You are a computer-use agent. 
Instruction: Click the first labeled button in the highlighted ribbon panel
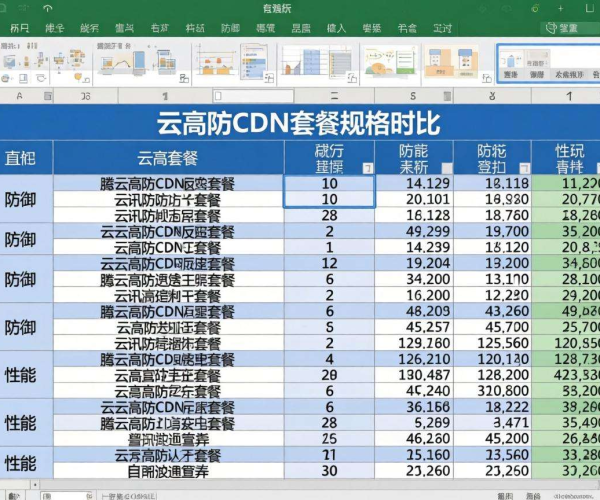pos(511,75)
